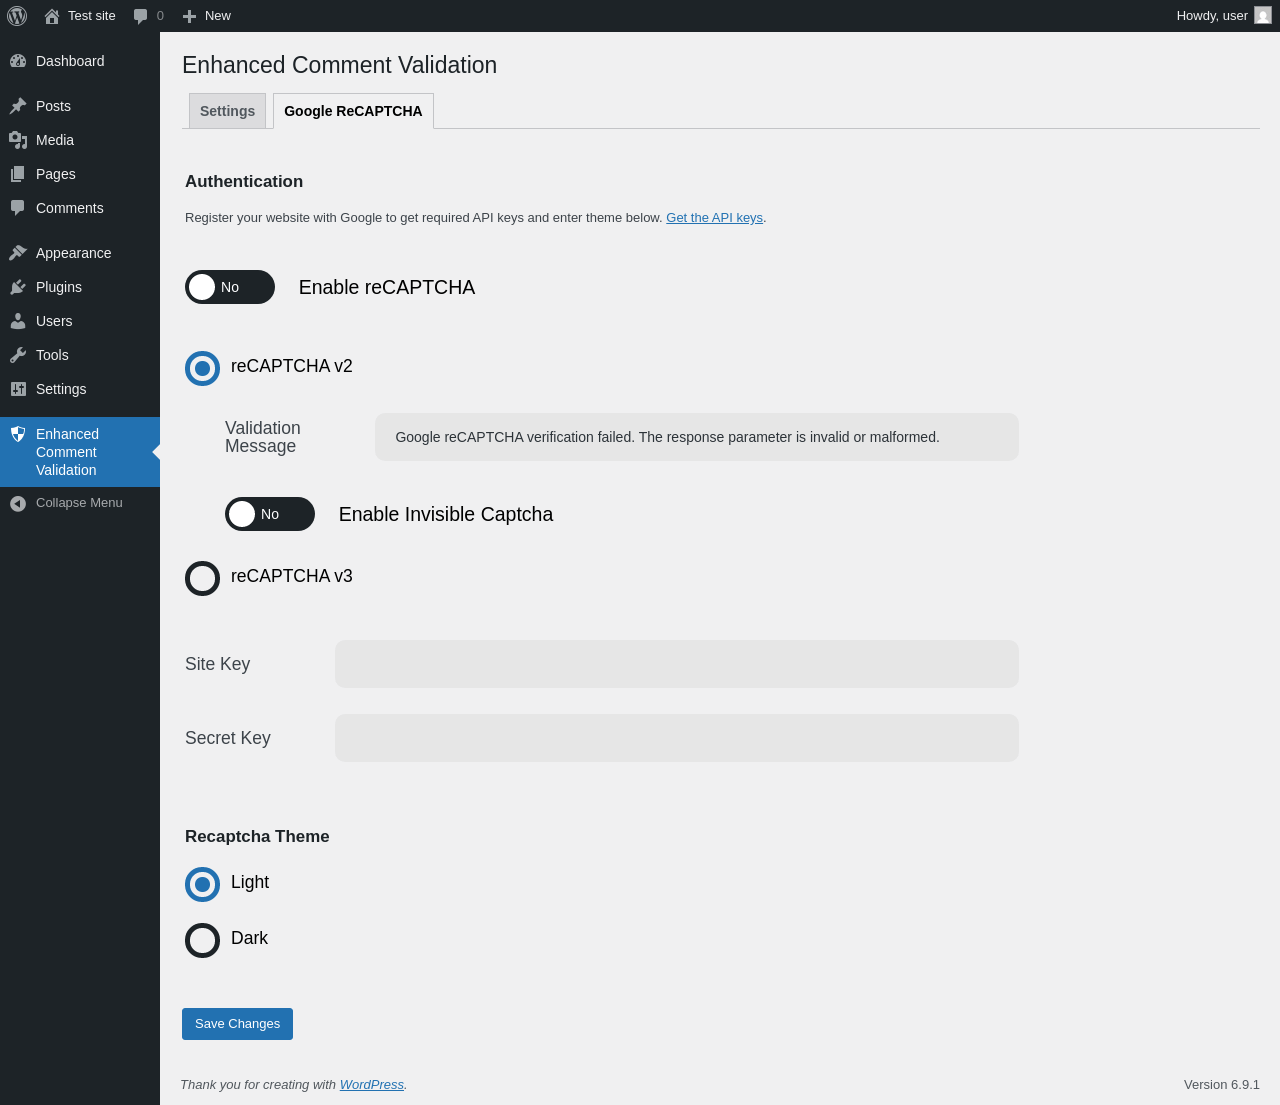
Task: Click the comments bubble in admin bar
Action: click(x=141, y=16)
